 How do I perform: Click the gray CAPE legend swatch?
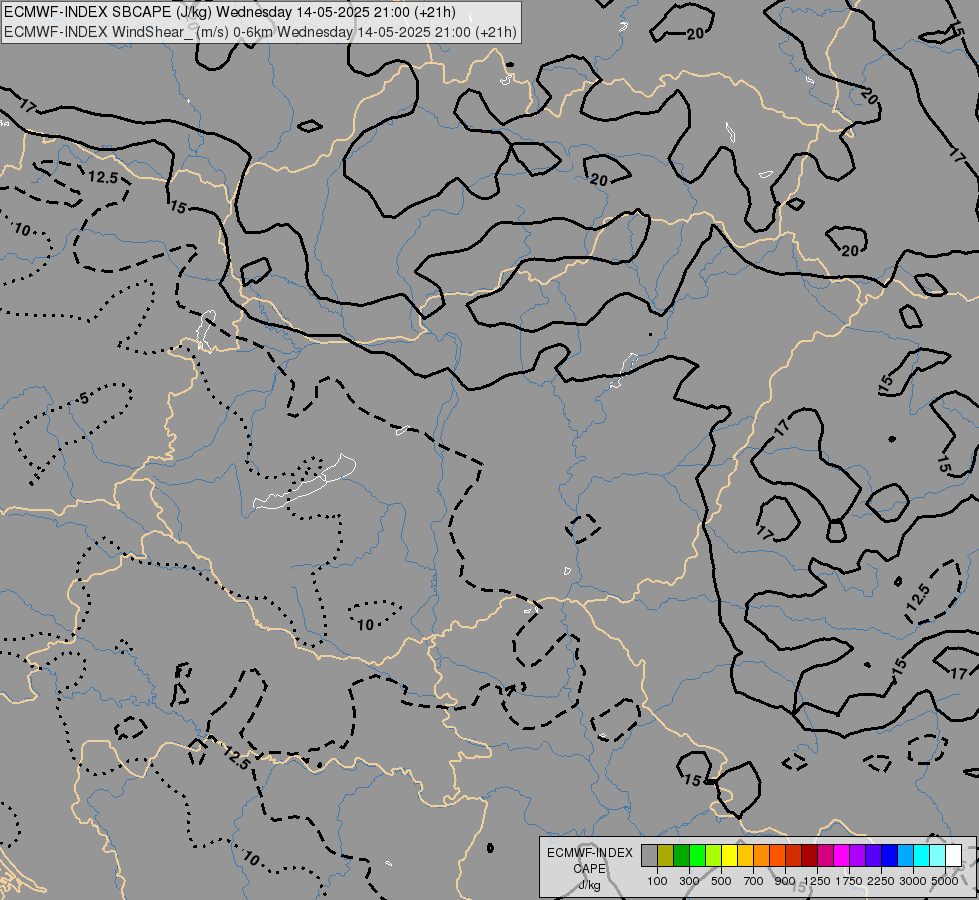click(x=649, y=855)
